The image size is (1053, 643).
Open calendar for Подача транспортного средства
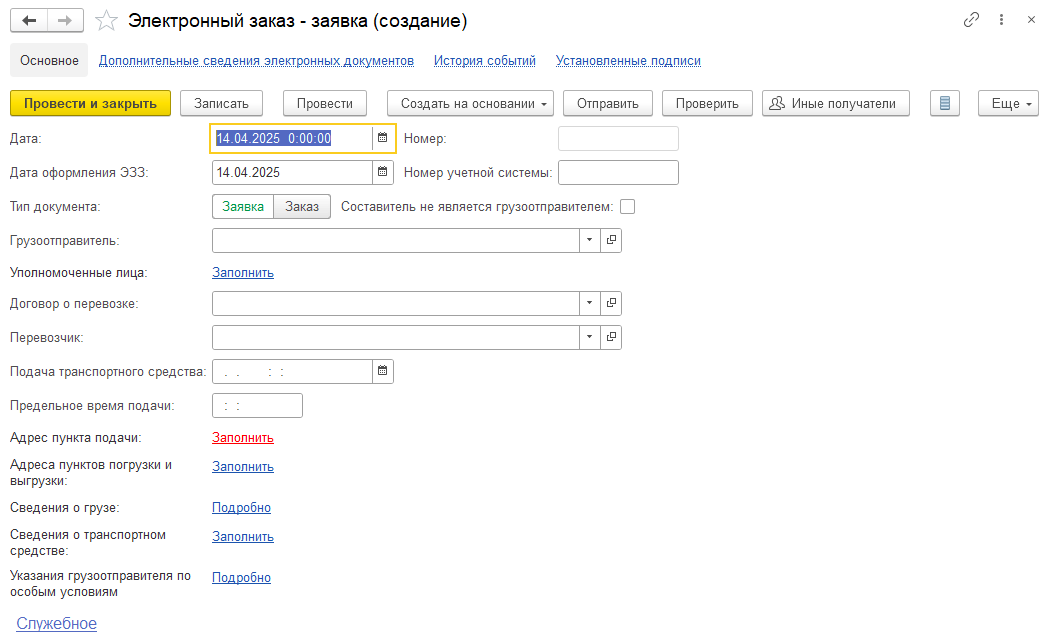pos(383,371)
